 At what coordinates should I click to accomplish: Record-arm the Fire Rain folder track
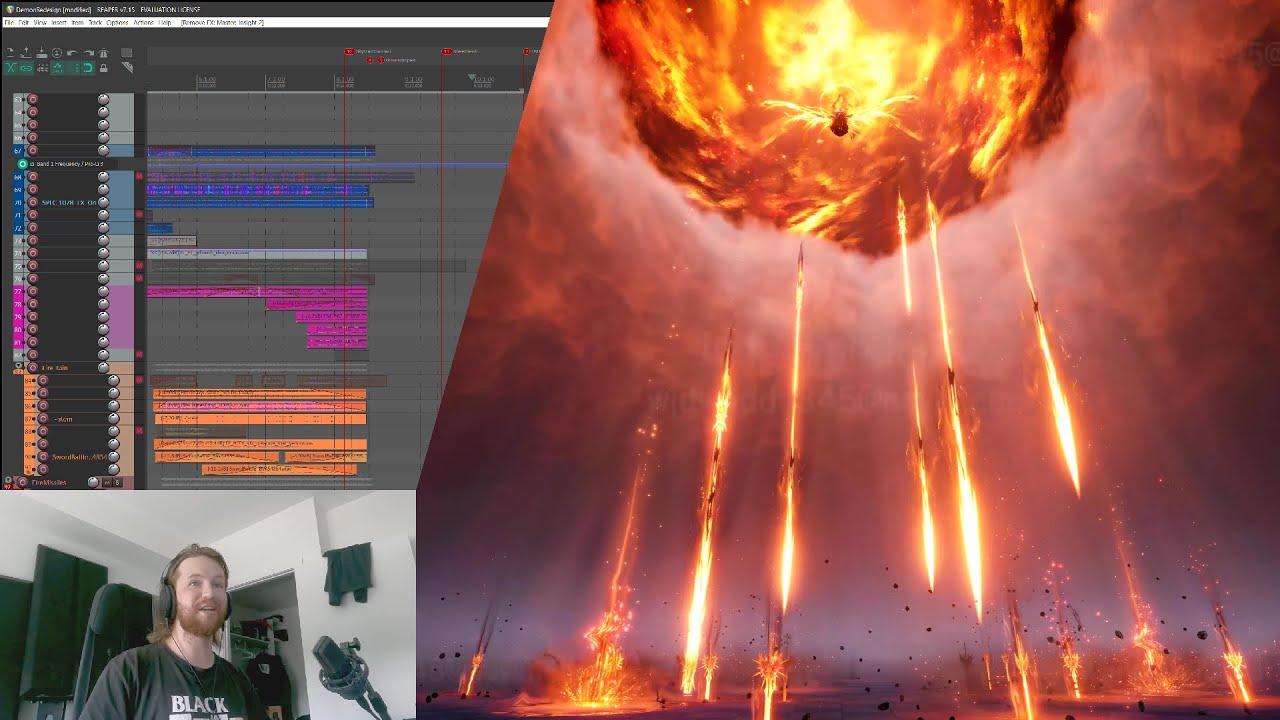click(x=33, y=368)
